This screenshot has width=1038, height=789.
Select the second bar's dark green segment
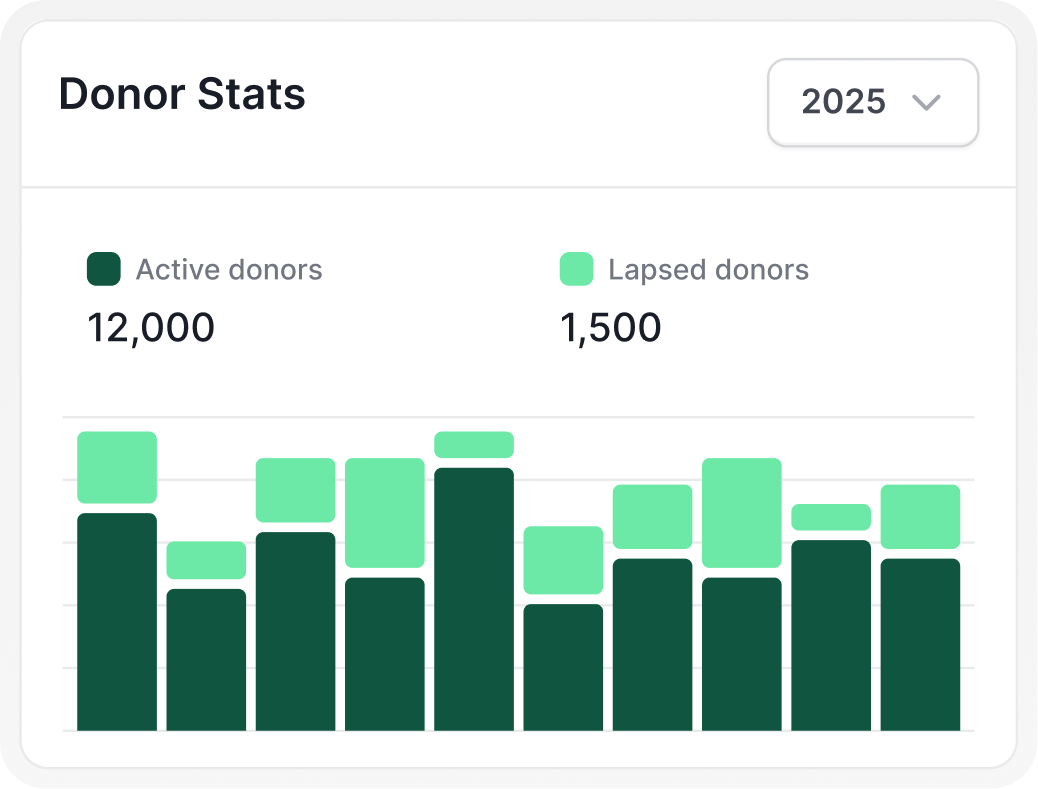[x=207, y=660]
